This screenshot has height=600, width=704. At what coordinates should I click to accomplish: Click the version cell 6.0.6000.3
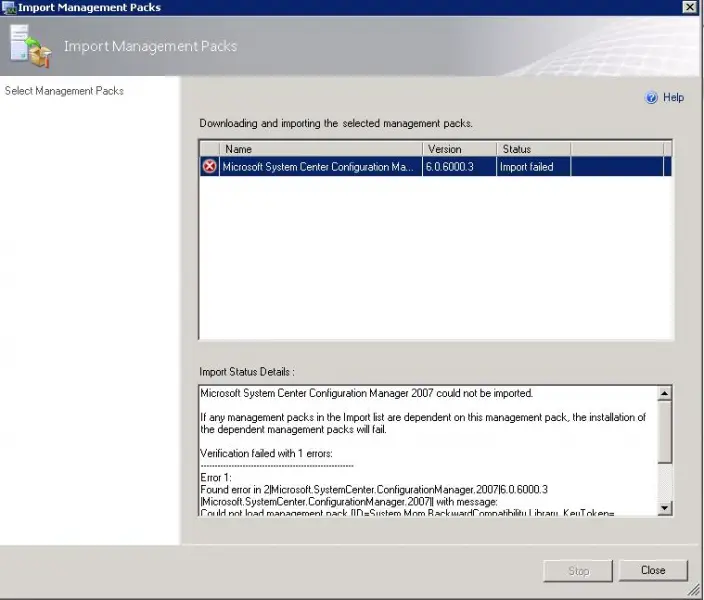[x=449, y=167]
